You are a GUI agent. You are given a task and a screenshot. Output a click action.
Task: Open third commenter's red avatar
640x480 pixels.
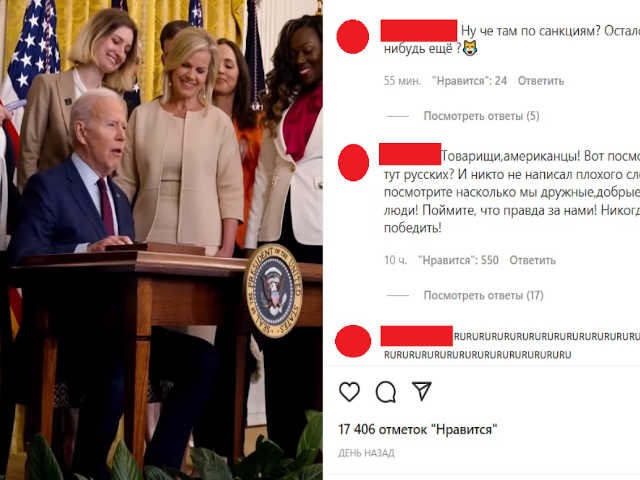coord(353,341)
